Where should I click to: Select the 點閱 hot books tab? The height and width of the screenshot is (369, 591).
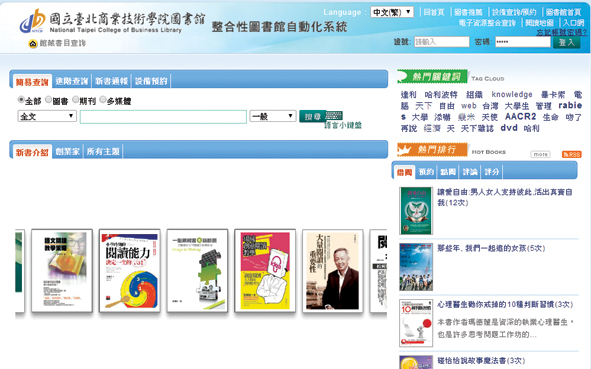[x=448, y=172]
